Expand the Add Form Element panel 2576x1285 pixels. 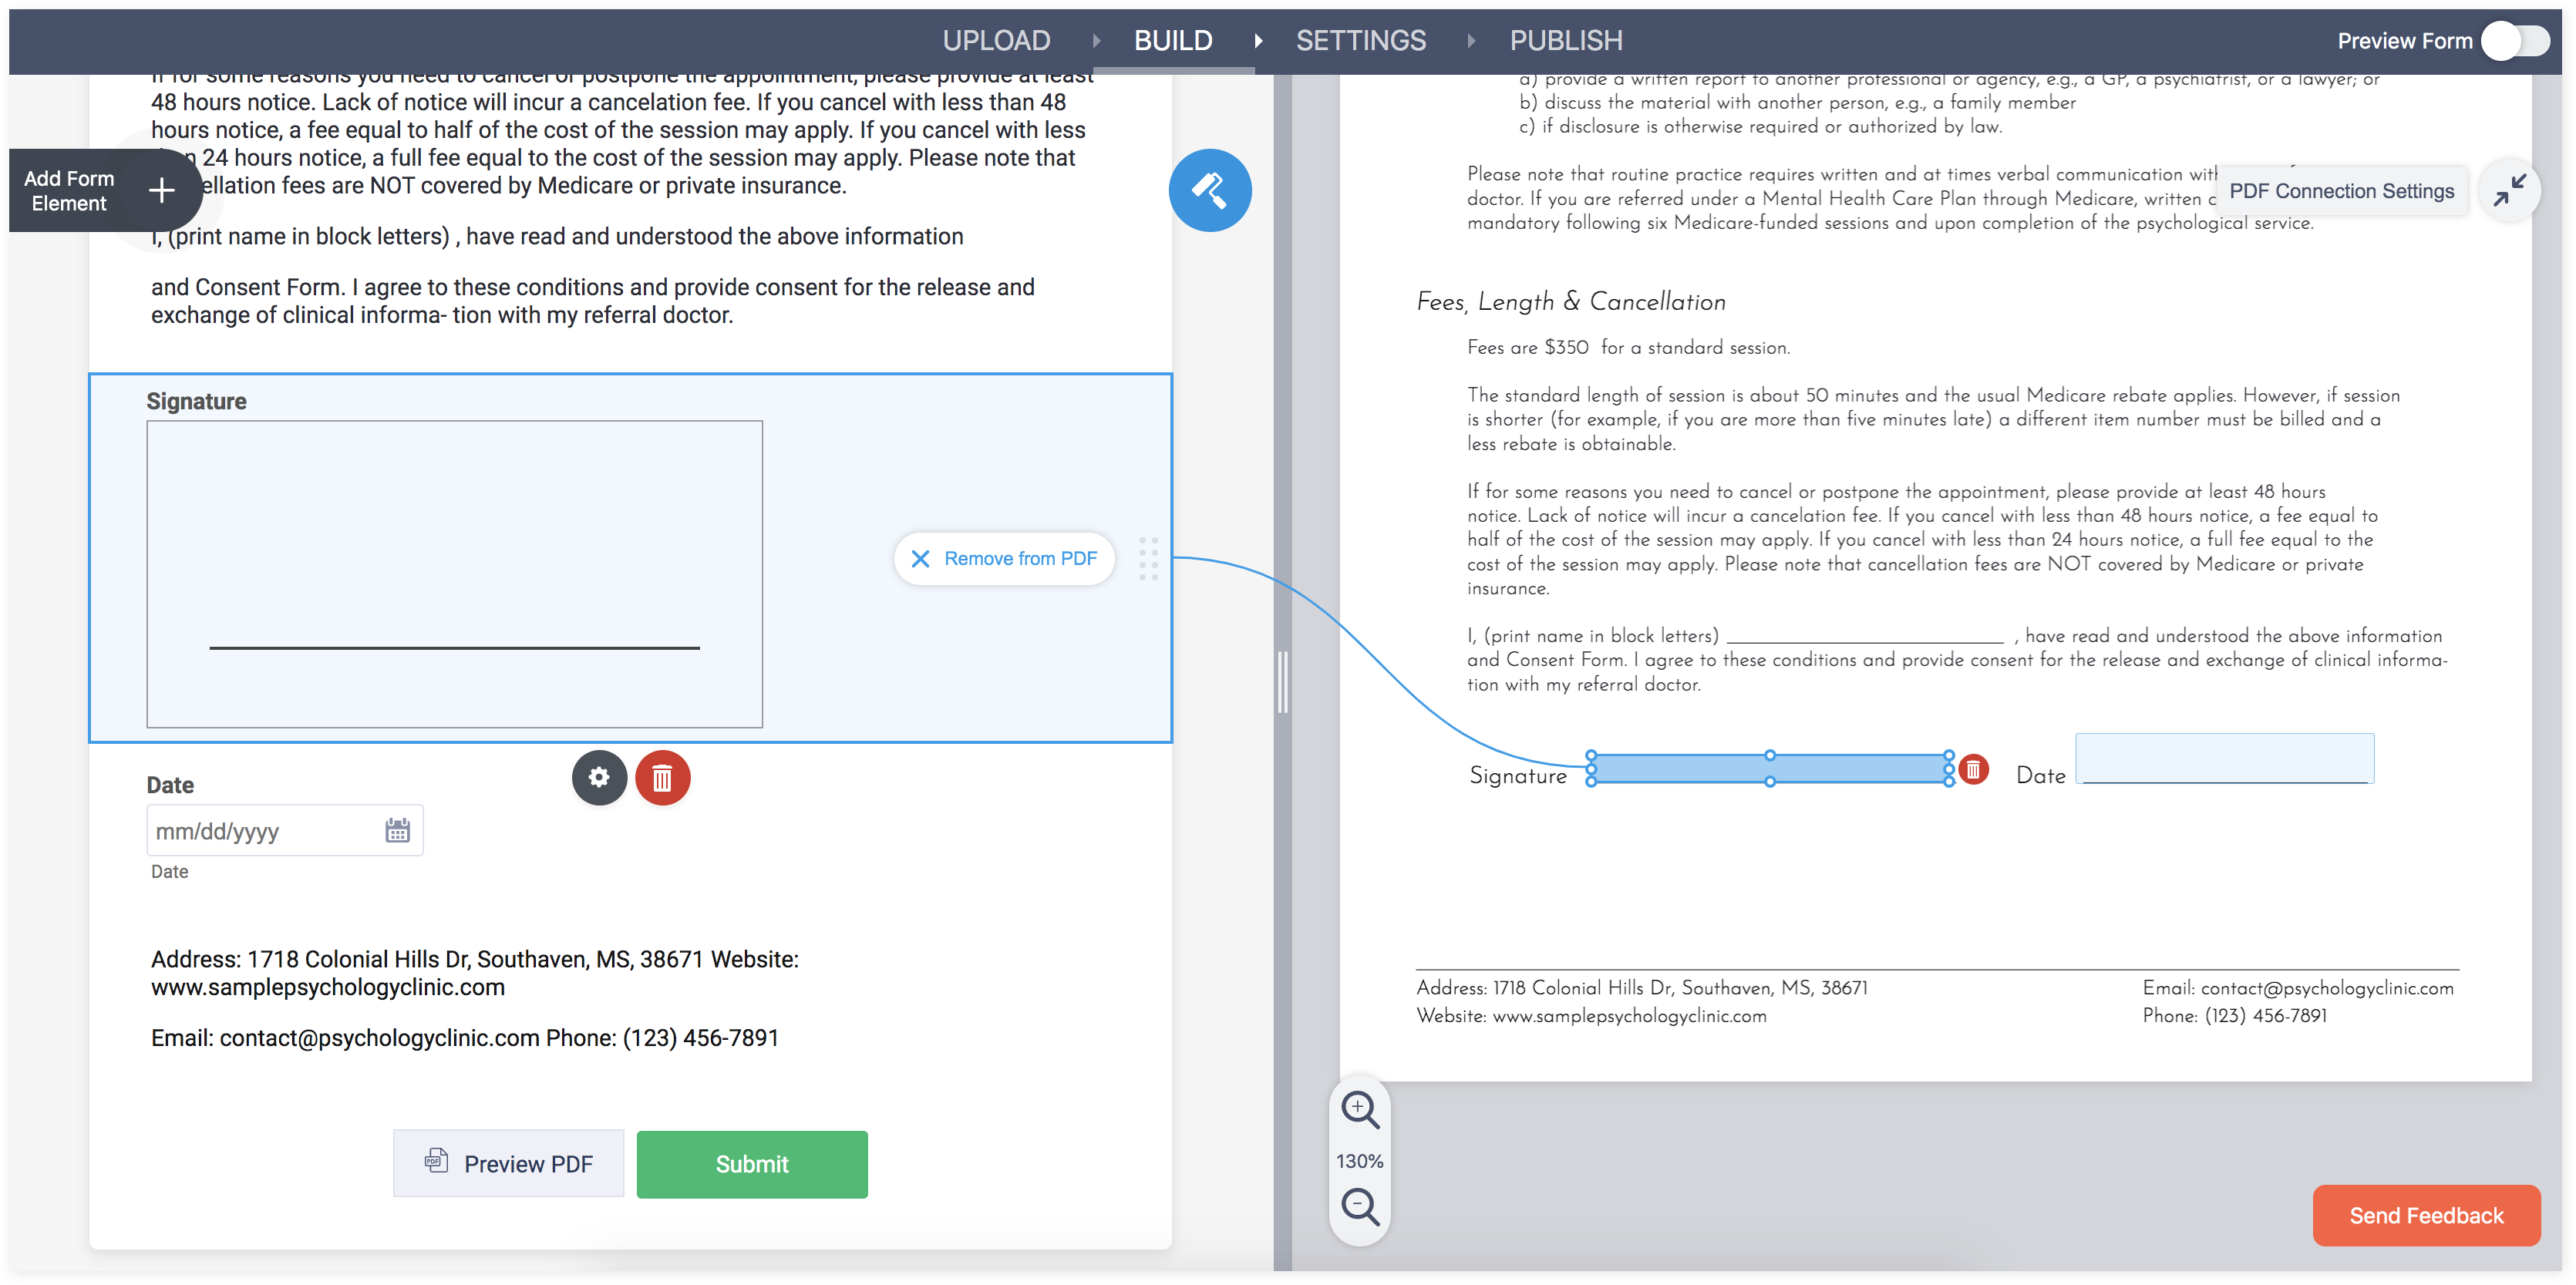tap(162, 190)
